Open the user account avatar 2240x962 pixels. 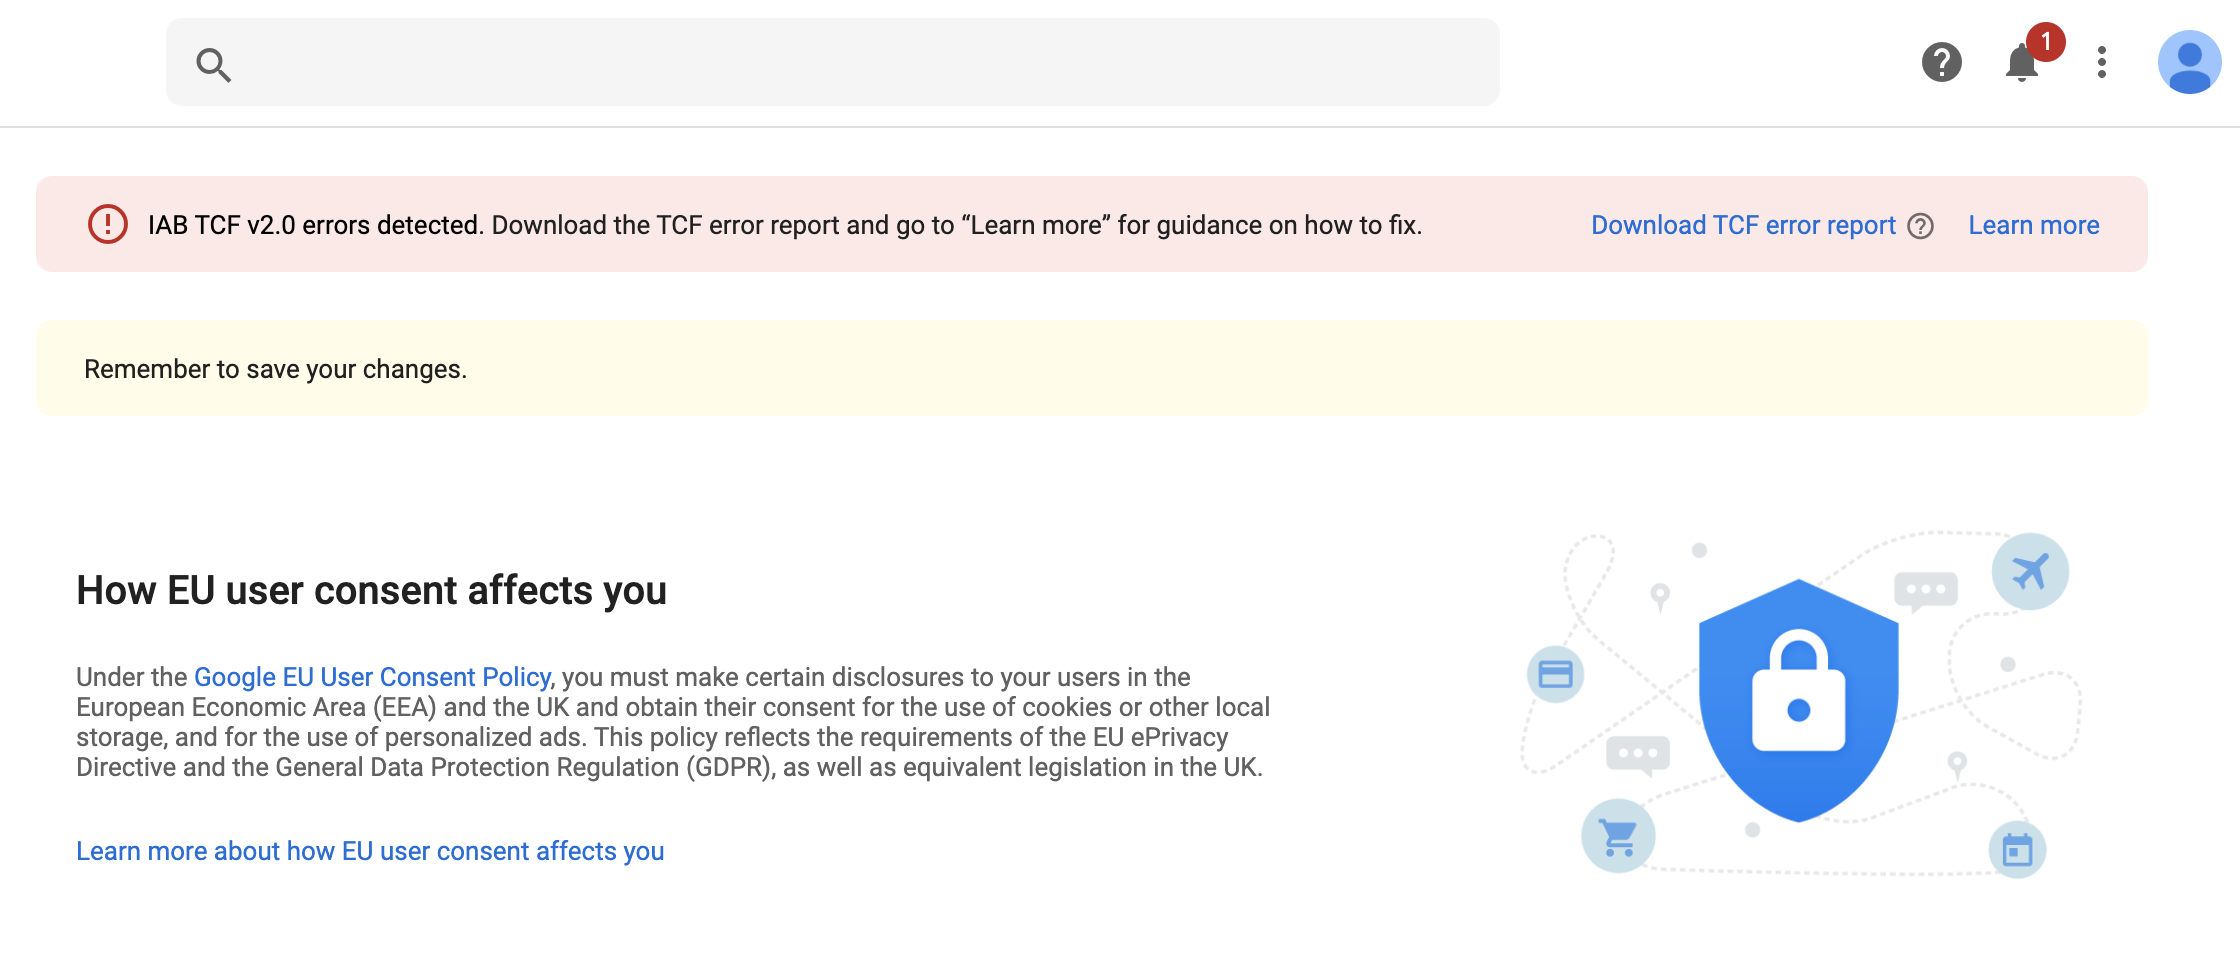(2189, 62)
